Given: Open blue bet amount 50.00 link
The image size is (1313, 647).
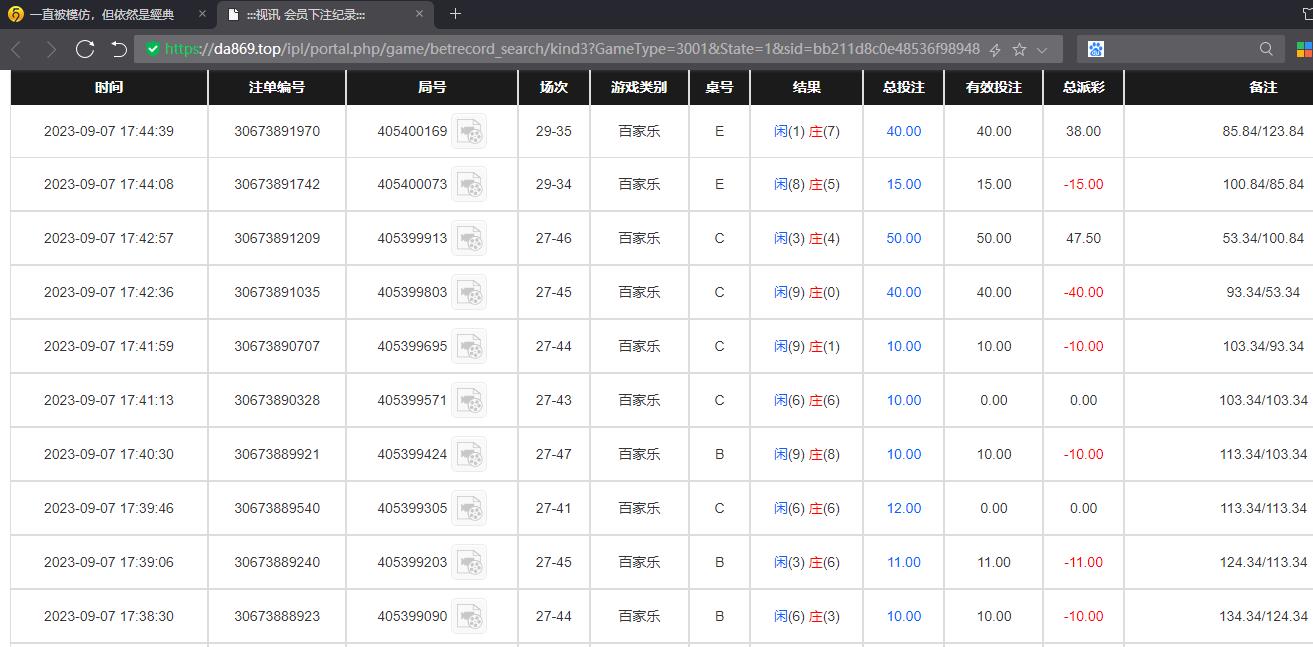Looking at the screenshot, I should (x=904, y=239).
